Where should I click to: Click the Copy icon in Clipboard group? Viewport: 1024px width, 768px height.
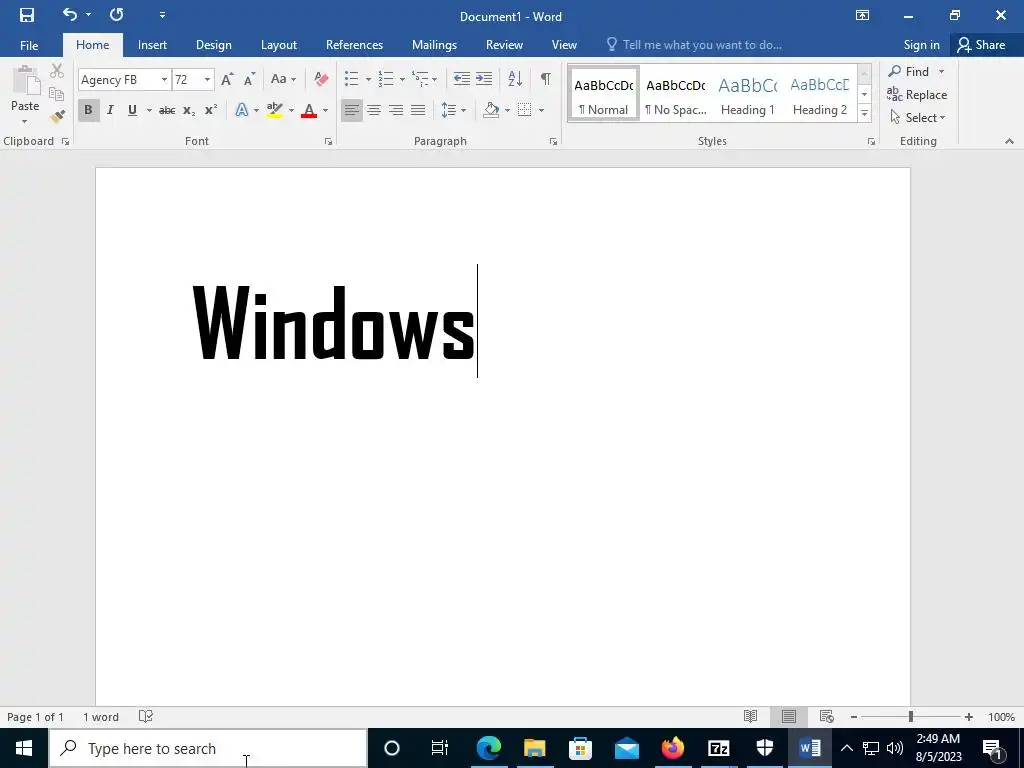click(57, 93)
